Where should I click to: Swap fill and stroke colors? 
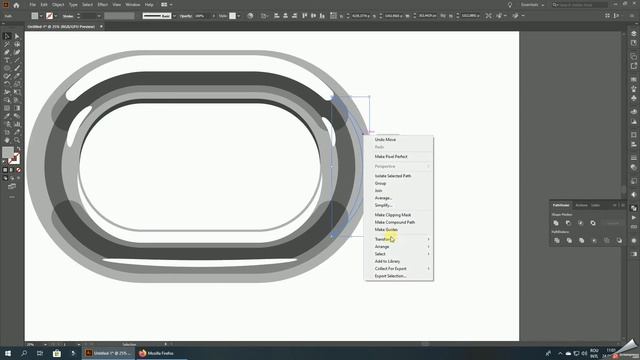[x=18, y=150]
